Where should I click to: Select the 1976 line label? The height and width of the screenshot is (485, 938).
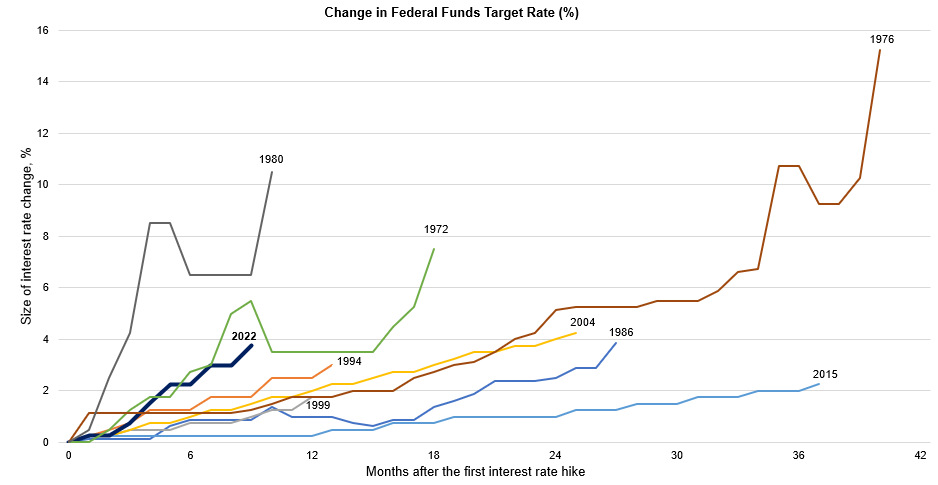[881, 40]
